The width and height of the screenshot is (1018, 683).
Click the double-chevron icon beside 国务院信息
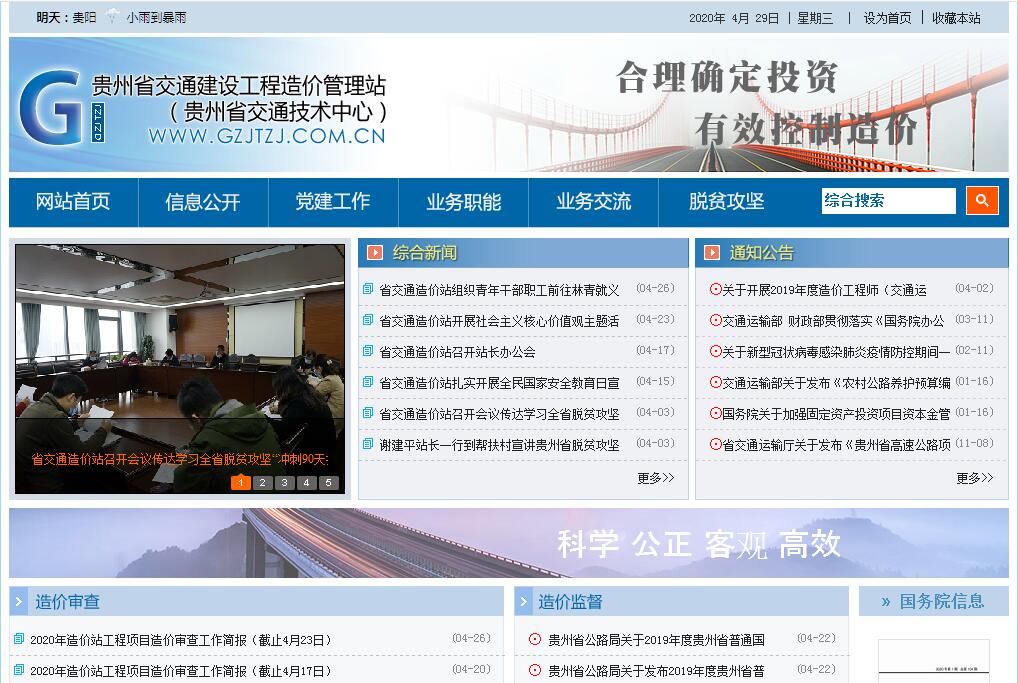coord(886,602)
